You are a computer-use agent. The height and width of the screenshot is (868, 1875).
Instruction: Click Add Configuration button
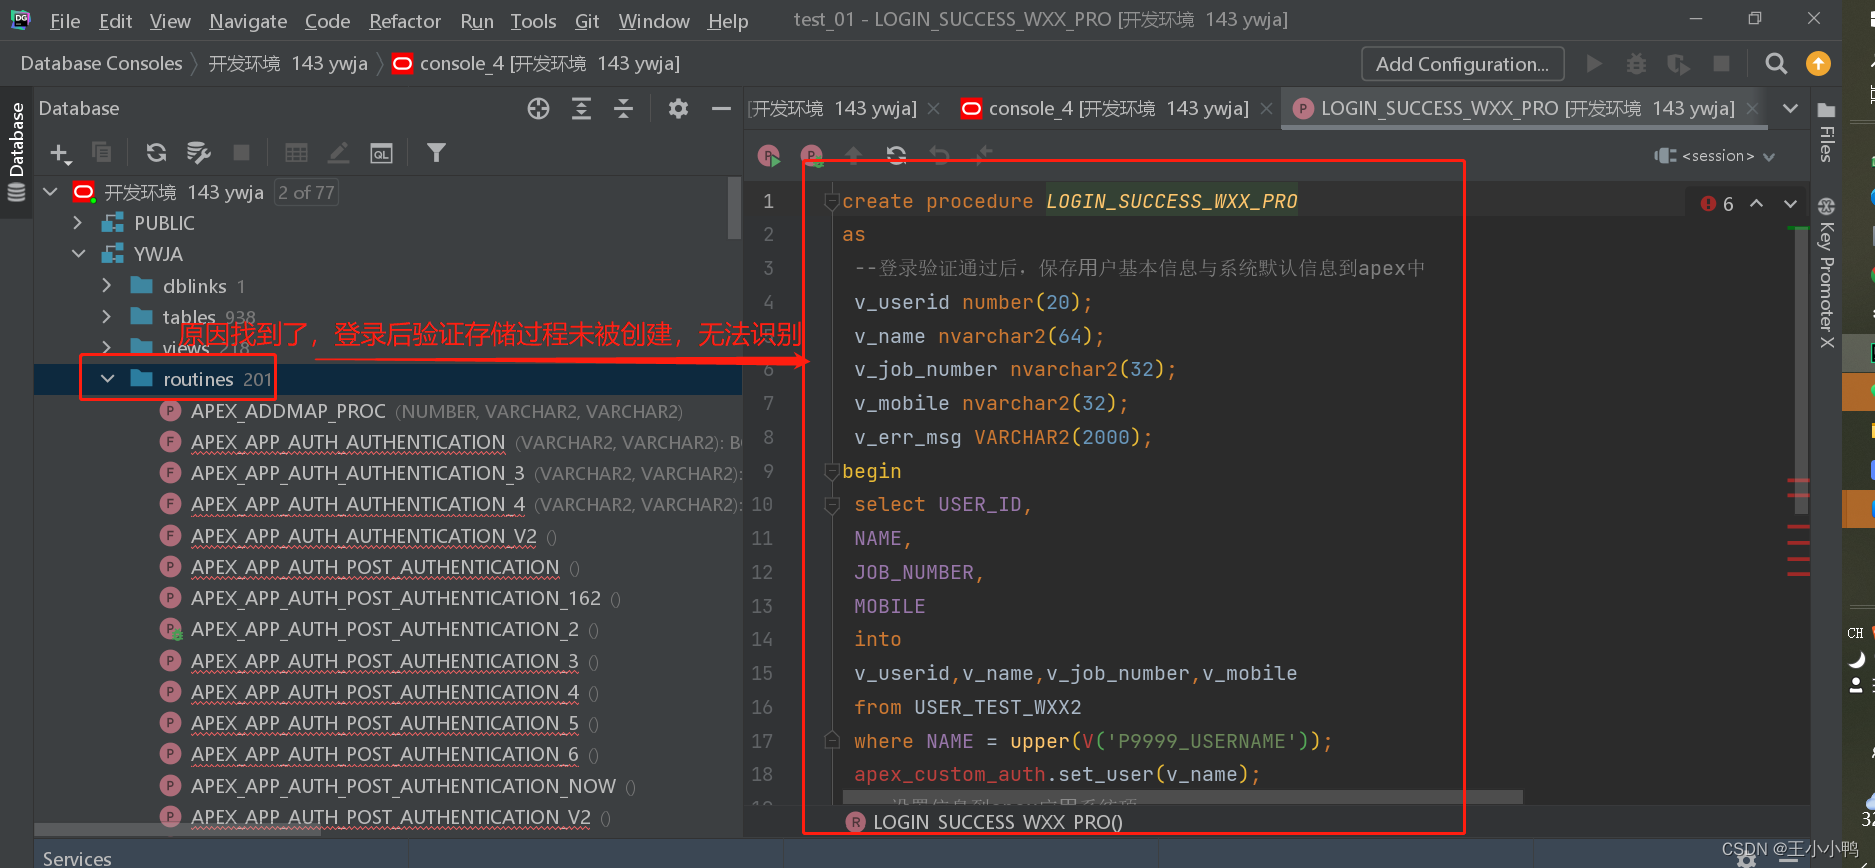[x=1462, y=64]
